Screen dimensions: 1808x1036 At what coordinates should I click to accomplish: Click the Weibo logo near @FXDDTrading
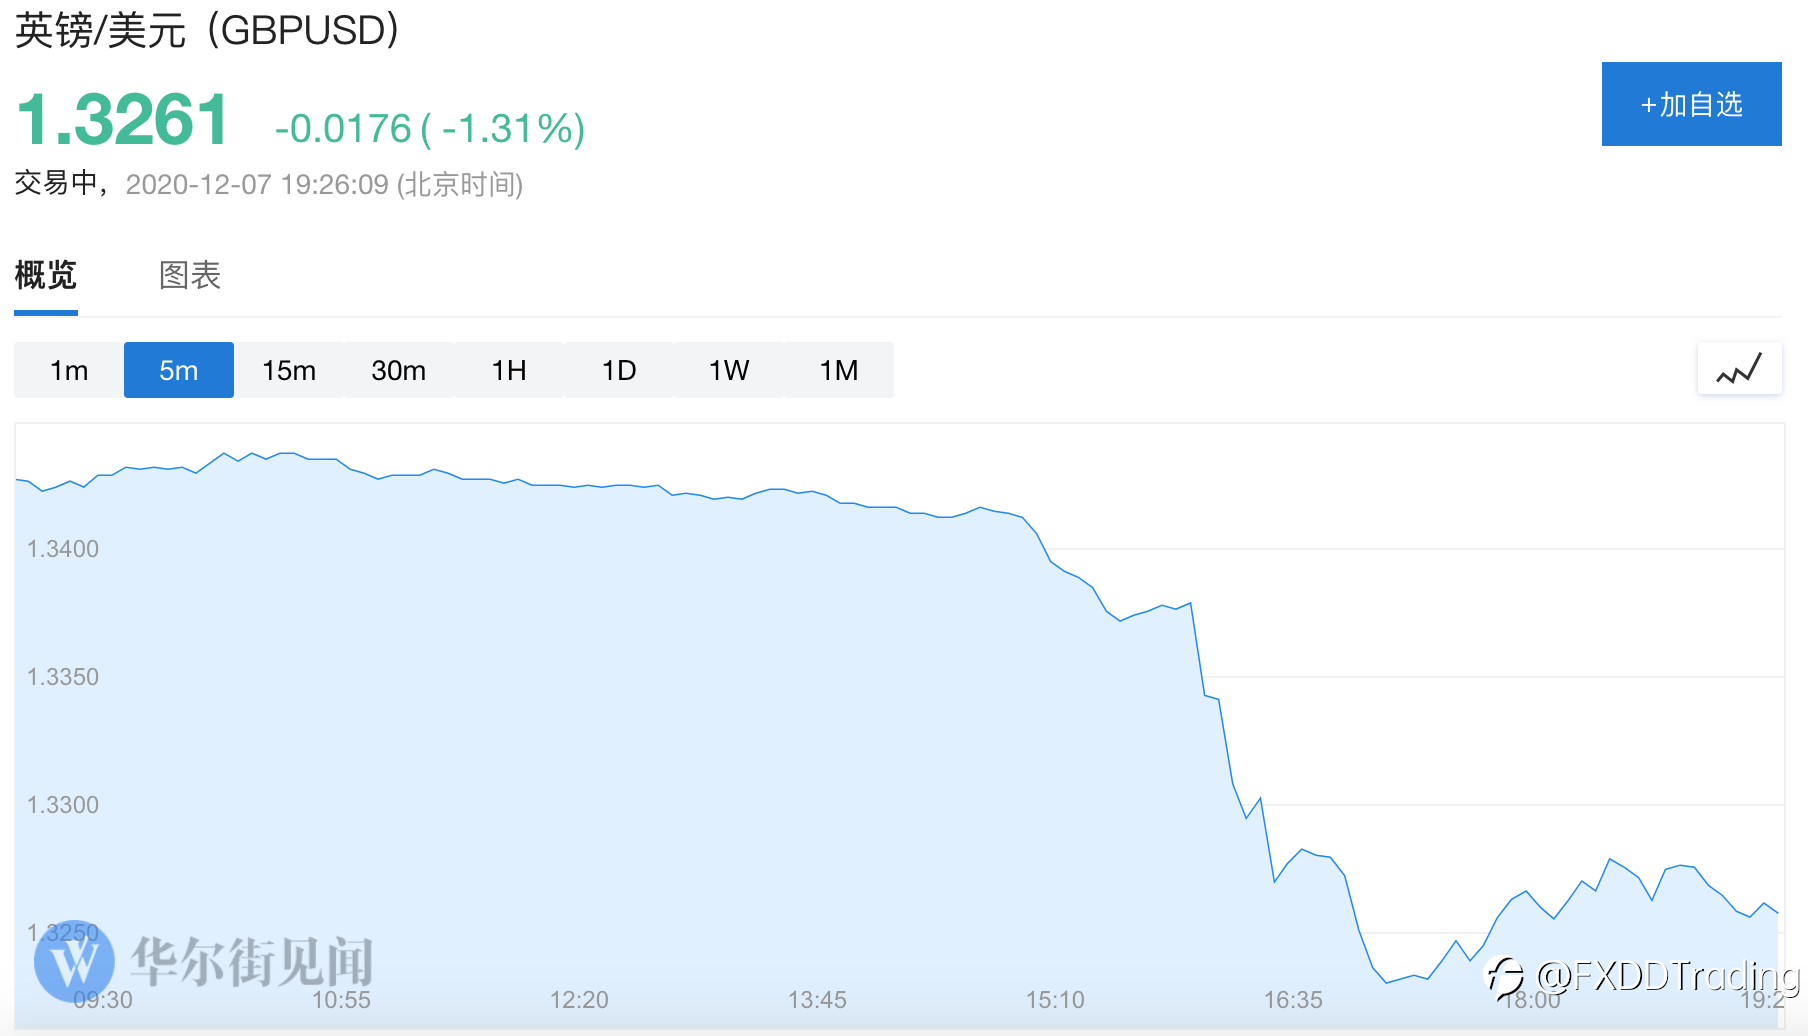[x=1504, y=976]
